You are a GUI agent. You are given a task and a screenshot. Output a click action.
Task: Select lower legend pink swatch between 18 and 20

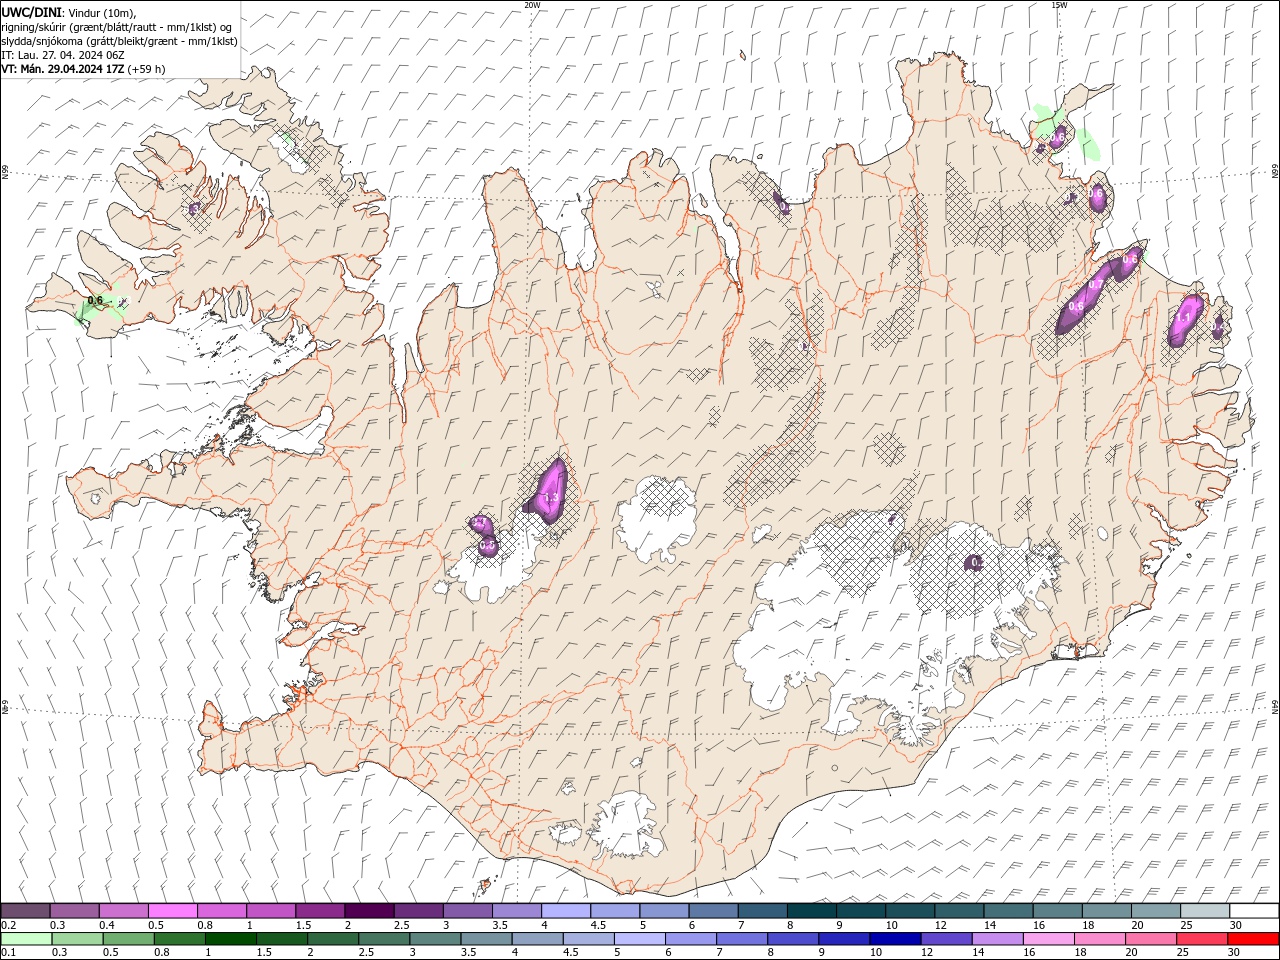click(1100, 939)
